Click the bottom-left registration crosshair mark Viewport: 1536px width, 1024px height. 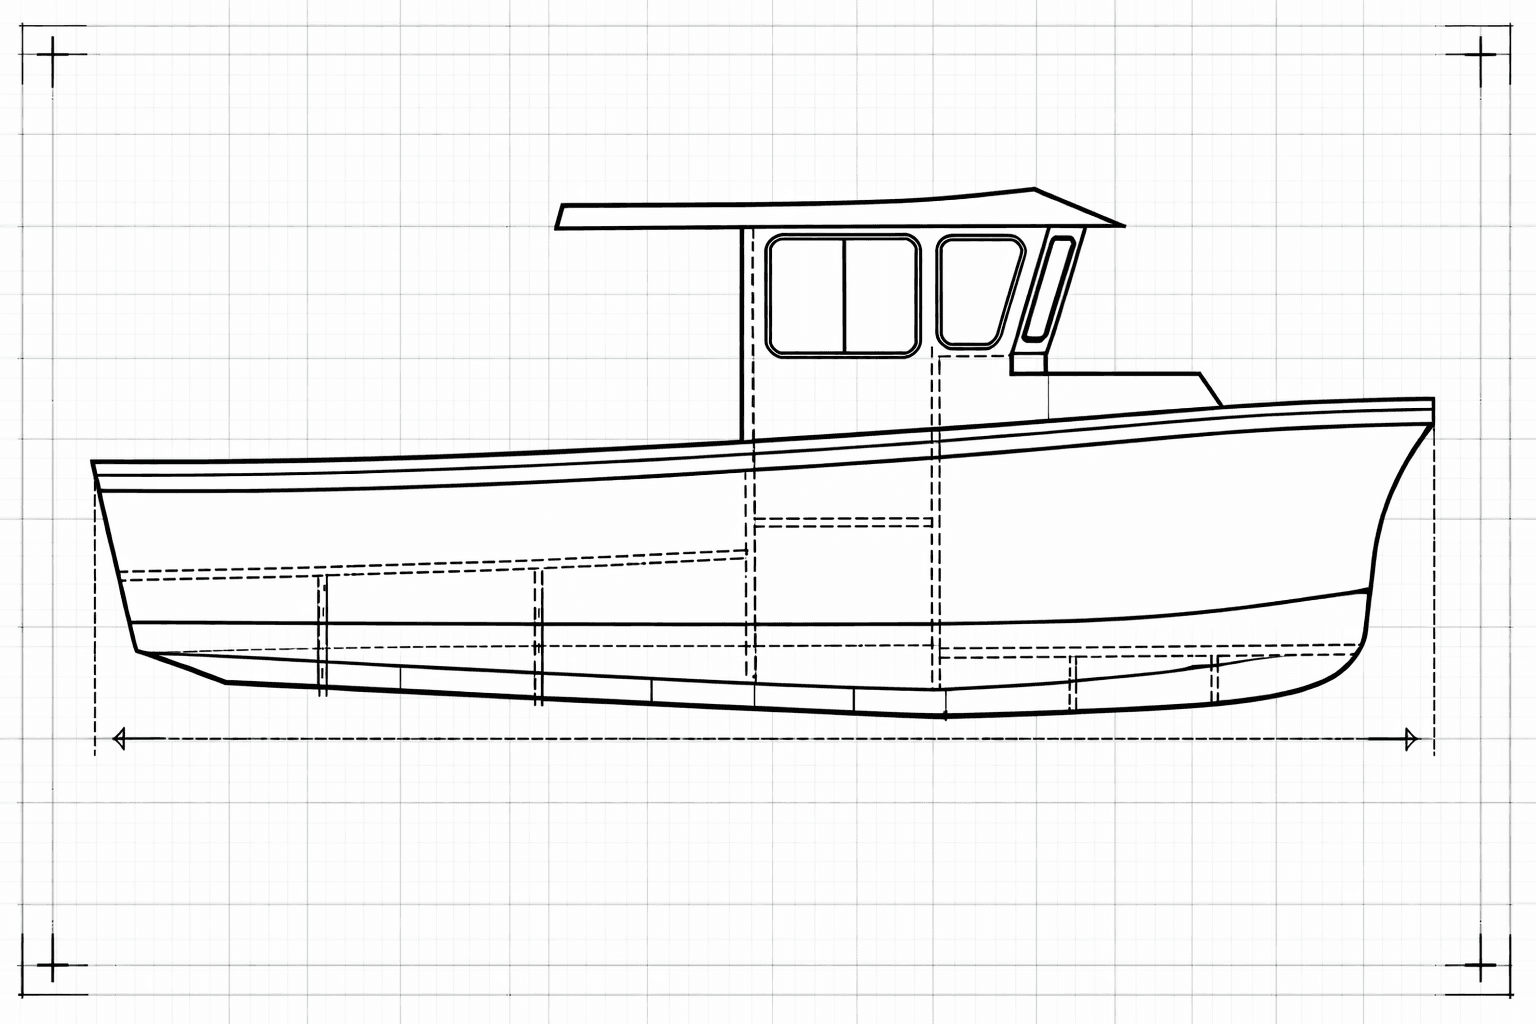pyautogui.click(x=53, y=967)
